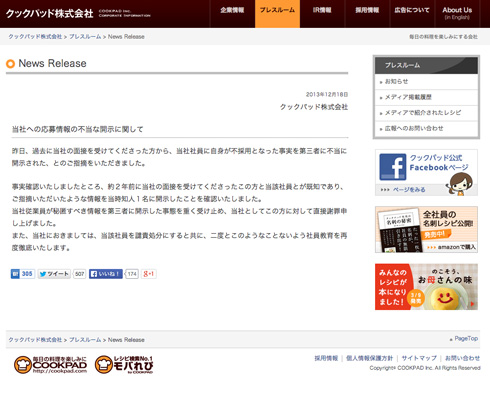Click the 毎日の料理を楽しみにする会社 tagline

coord(443,37)
